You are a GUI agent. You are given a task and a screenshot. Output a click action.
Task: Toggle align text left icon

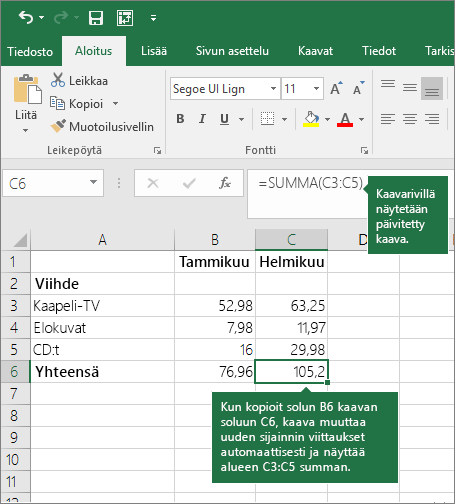[388, 119]
